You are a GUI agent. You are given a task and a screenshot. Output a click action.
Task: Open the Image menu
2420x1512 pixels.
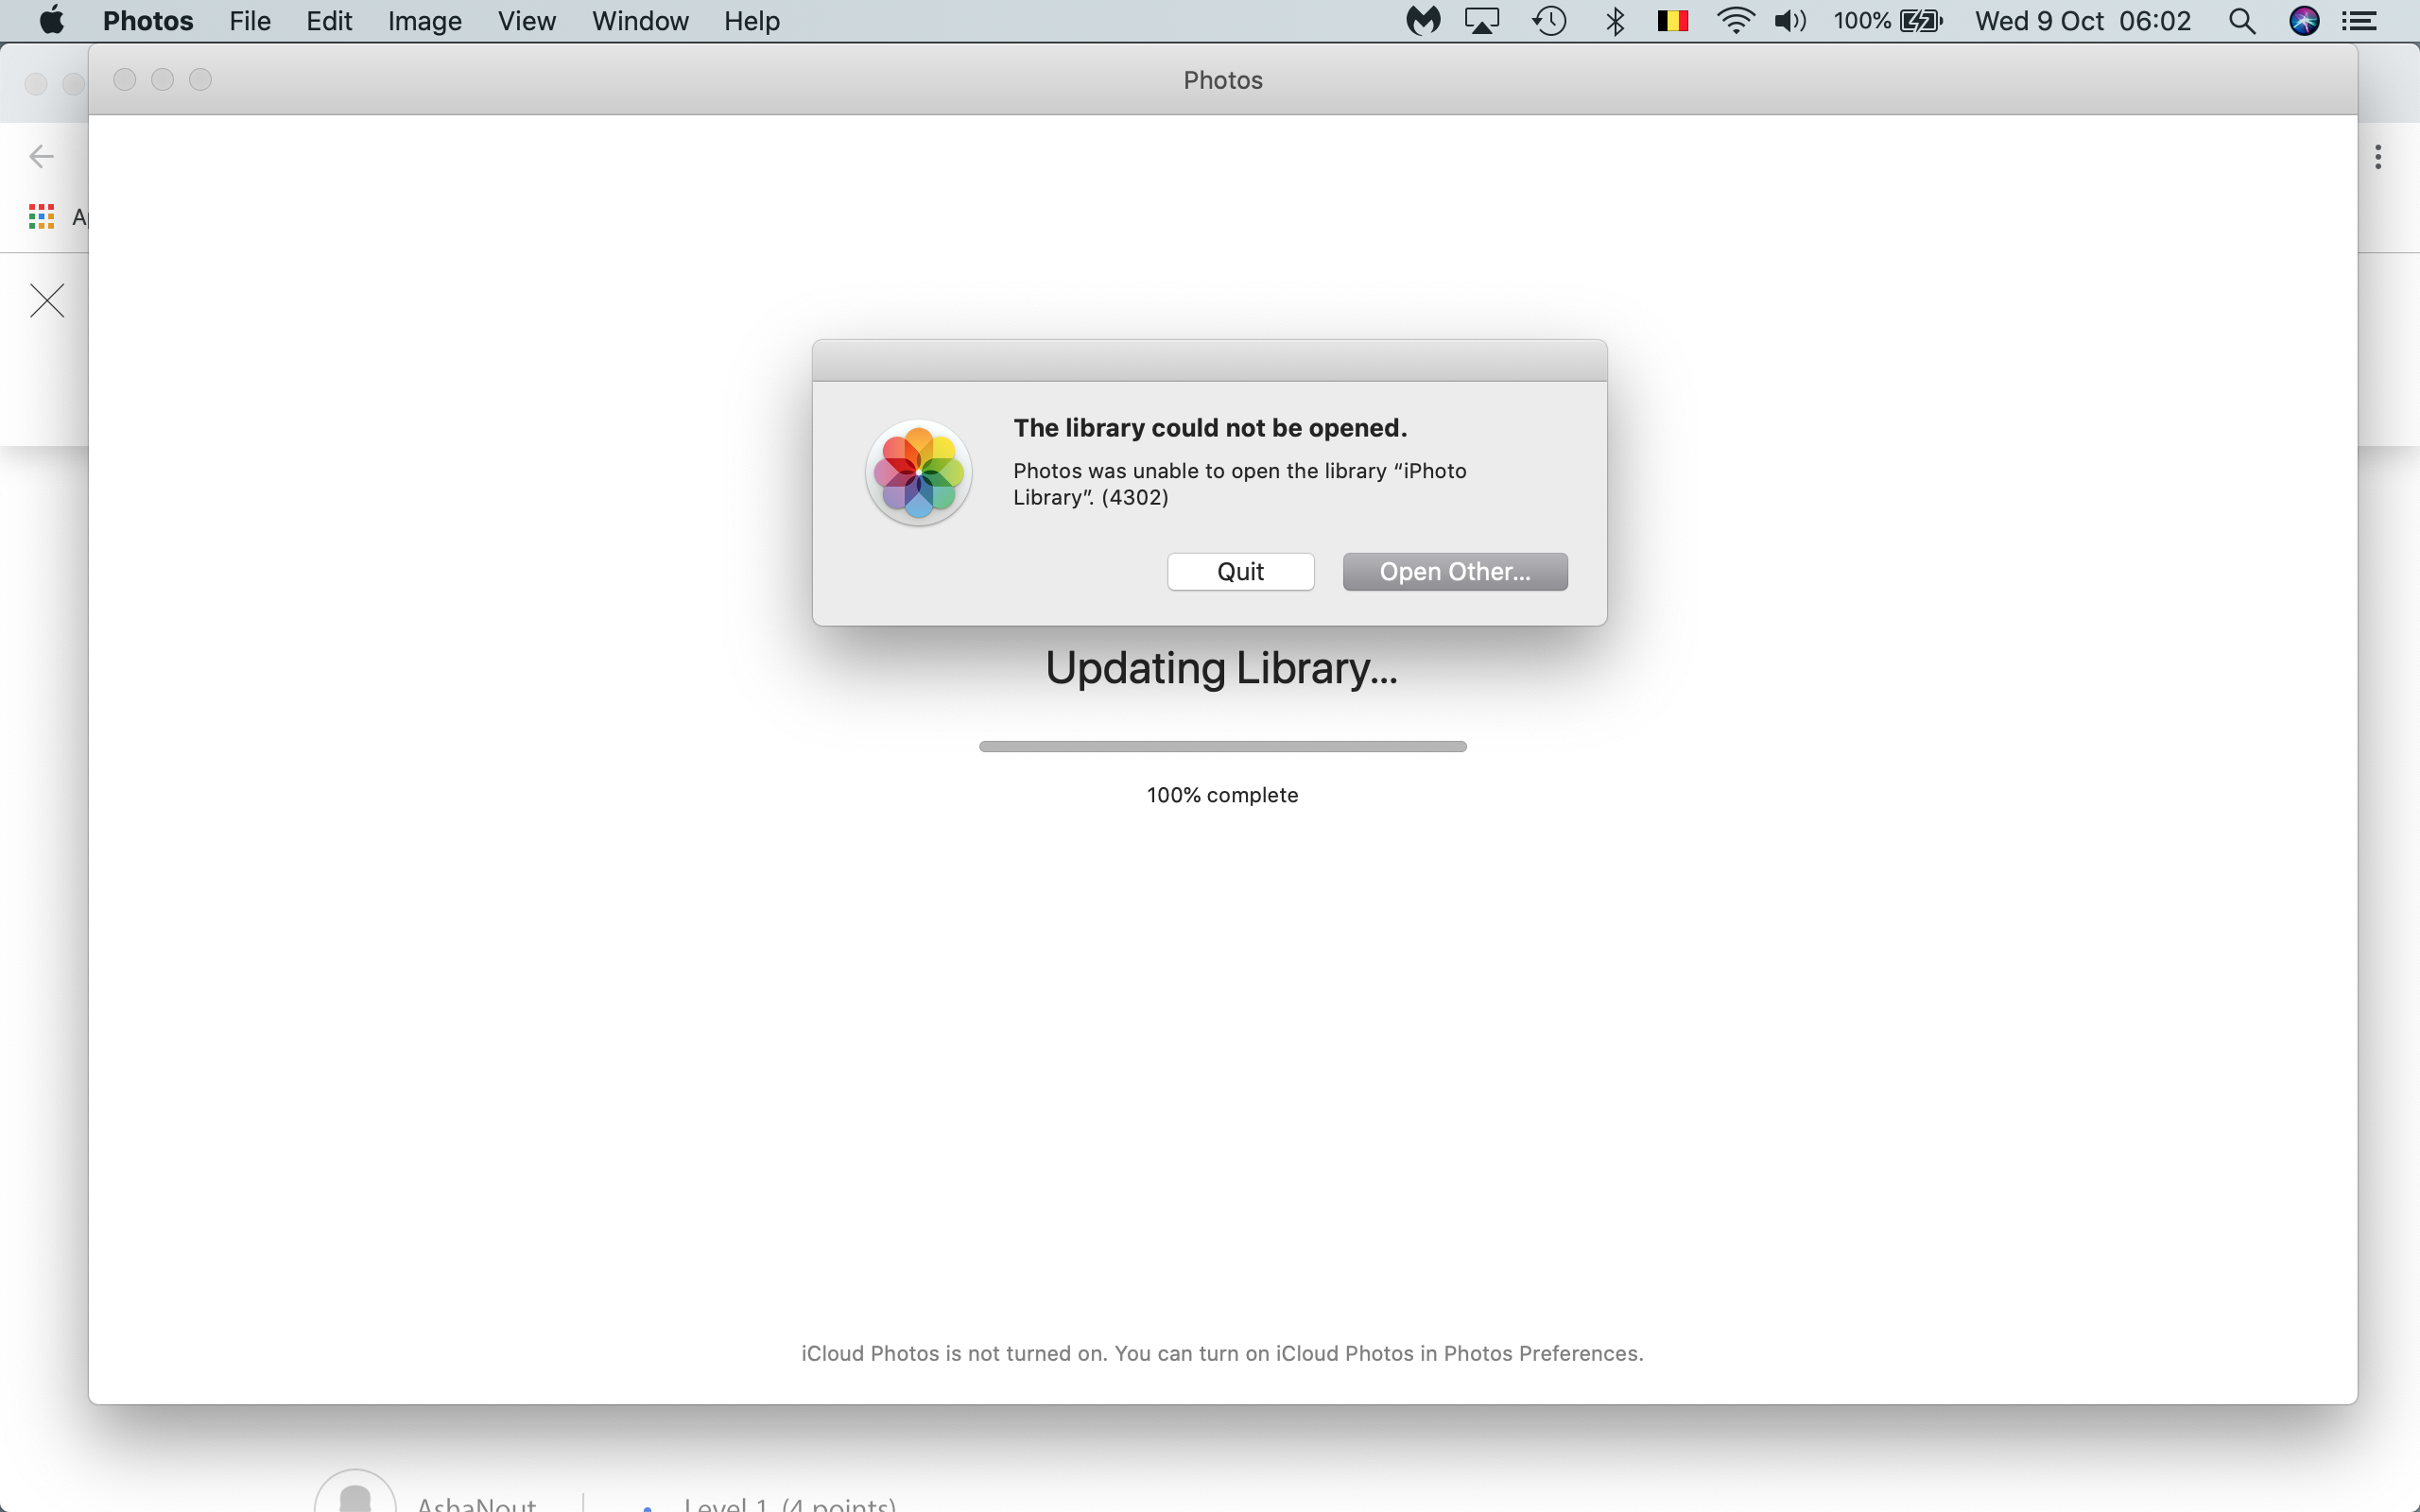coord(424,21)
